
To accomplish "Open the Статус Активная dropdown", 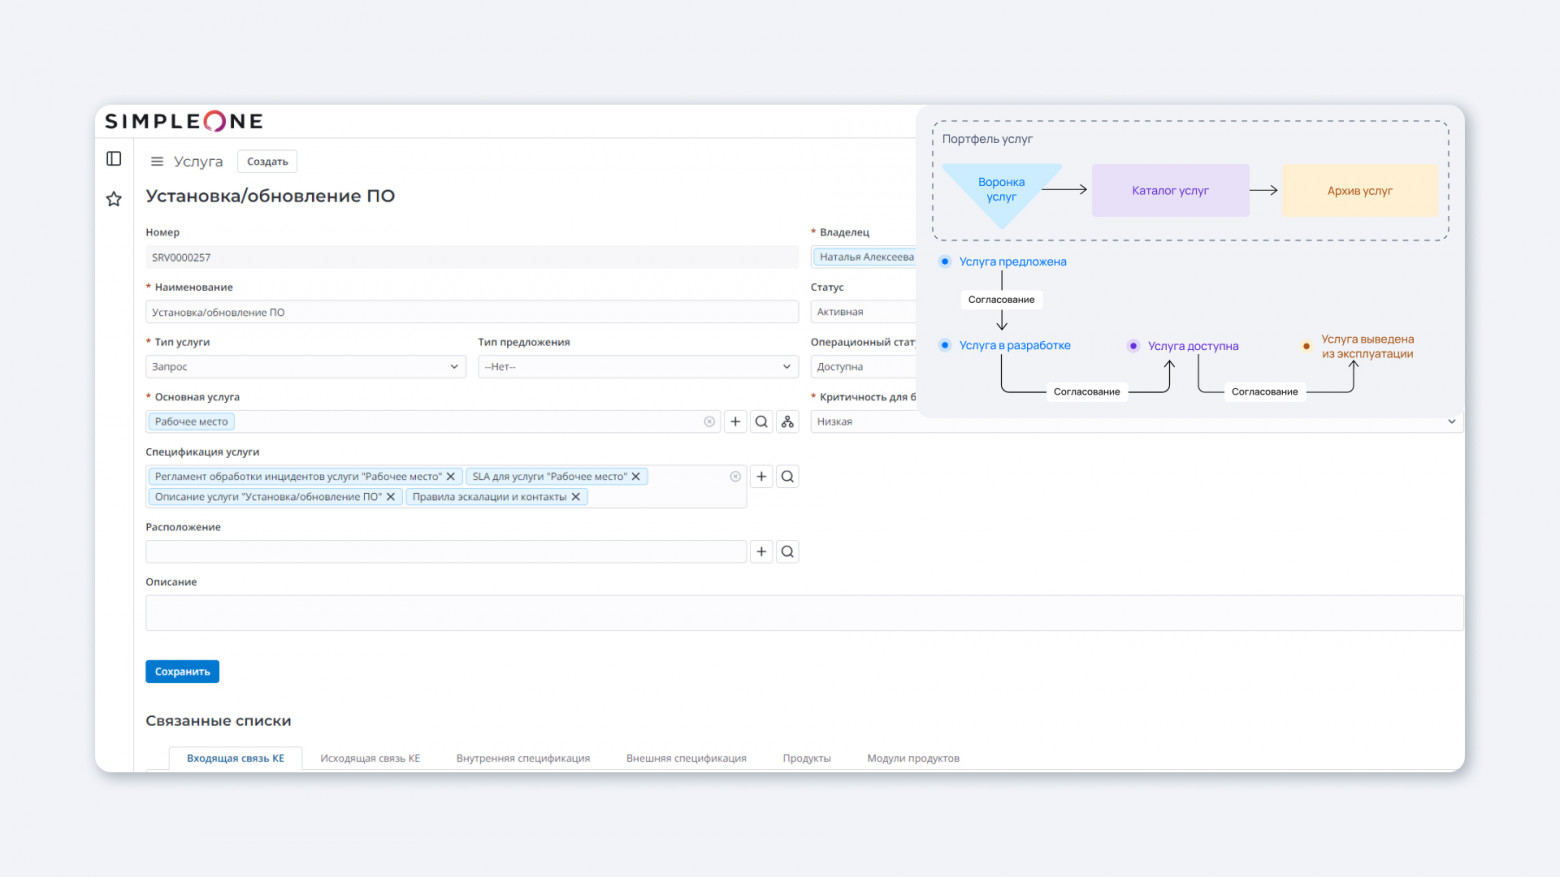I will (864, 312).
